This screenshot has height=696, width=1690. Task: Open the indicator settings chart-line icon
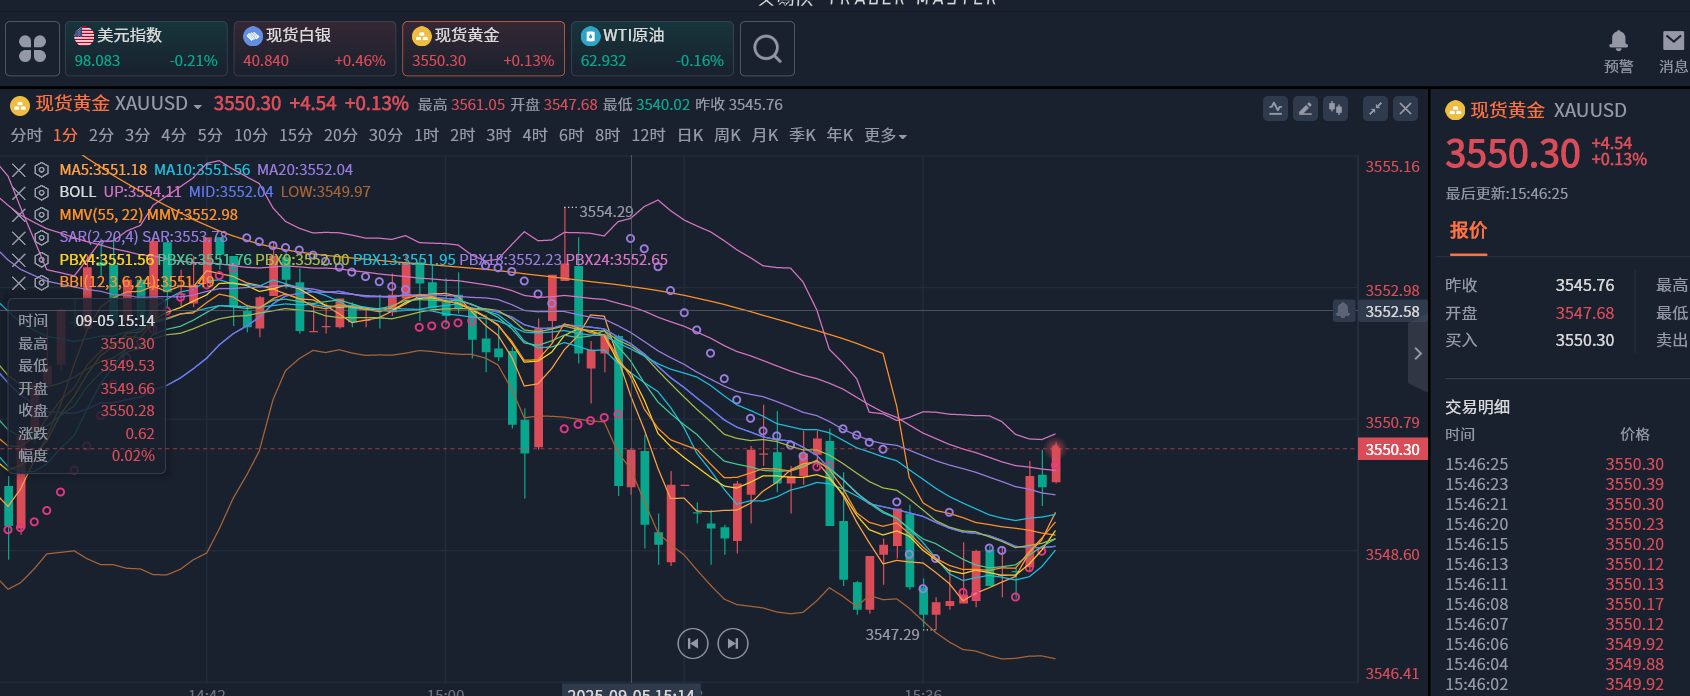pyautogui.click(x=1275, y=109)
